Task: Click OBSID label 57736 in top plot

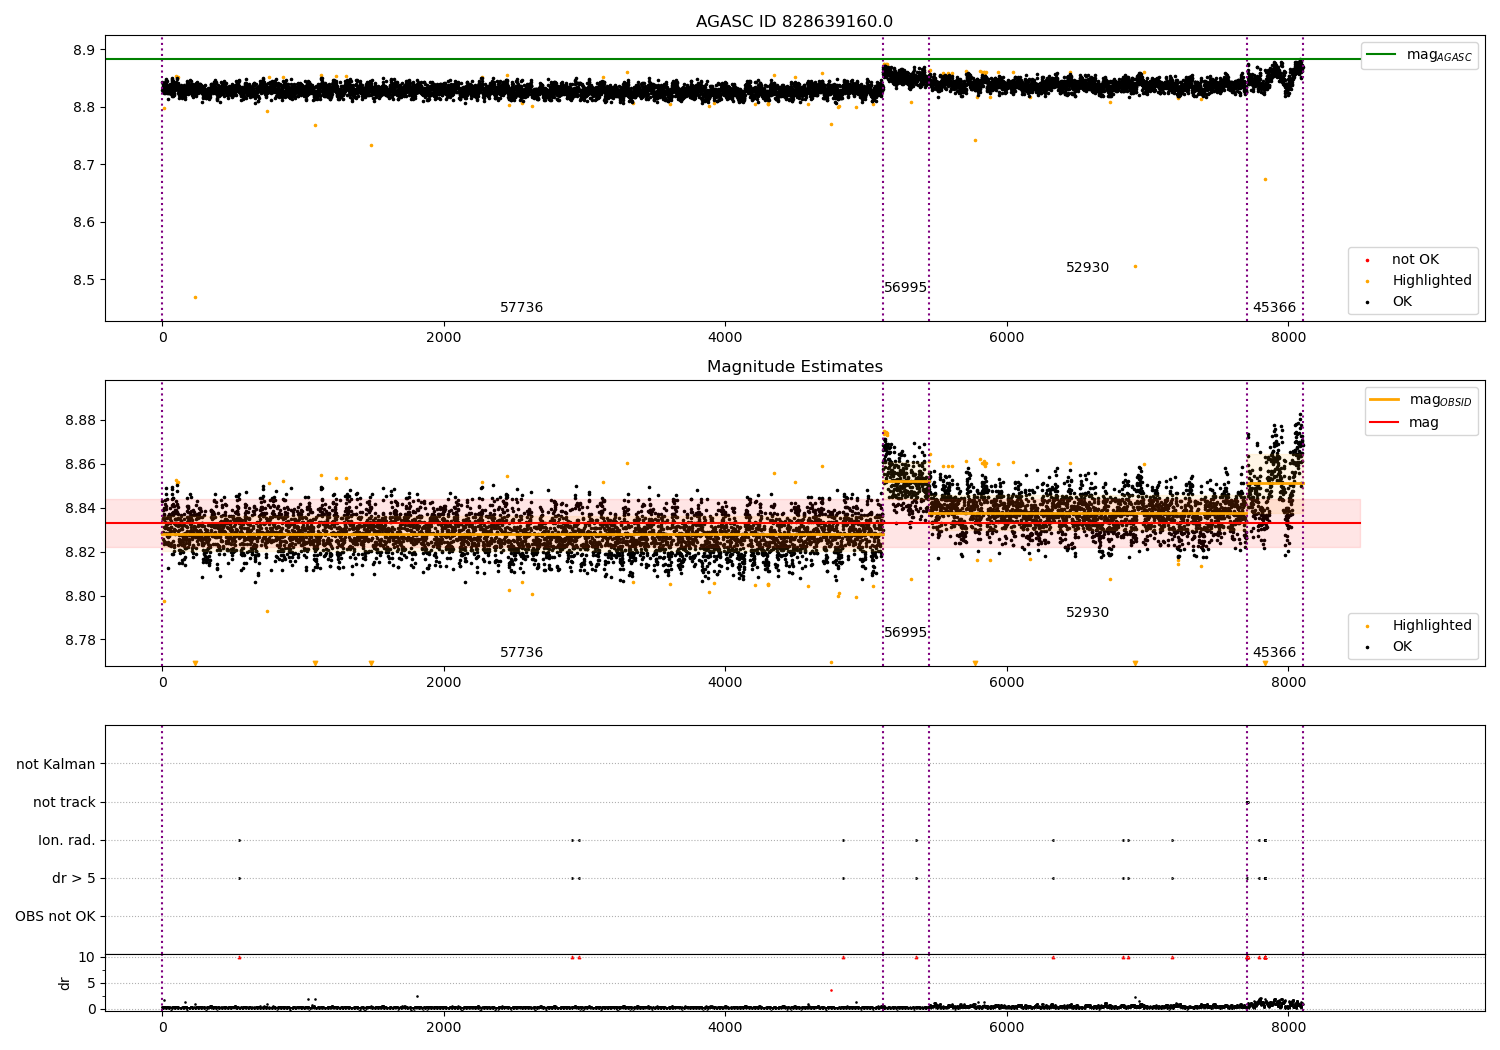Action: click(x=521, y=308)
